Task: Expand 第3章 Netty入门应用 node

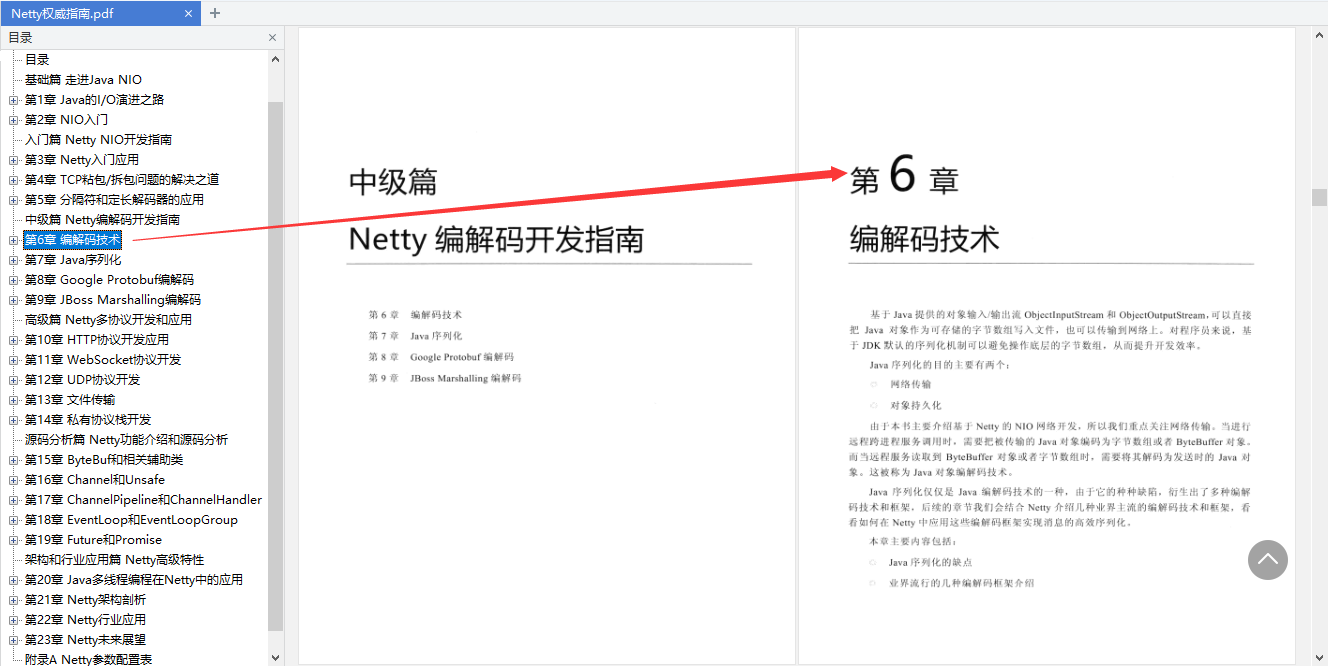Action: tap(13, 160)
